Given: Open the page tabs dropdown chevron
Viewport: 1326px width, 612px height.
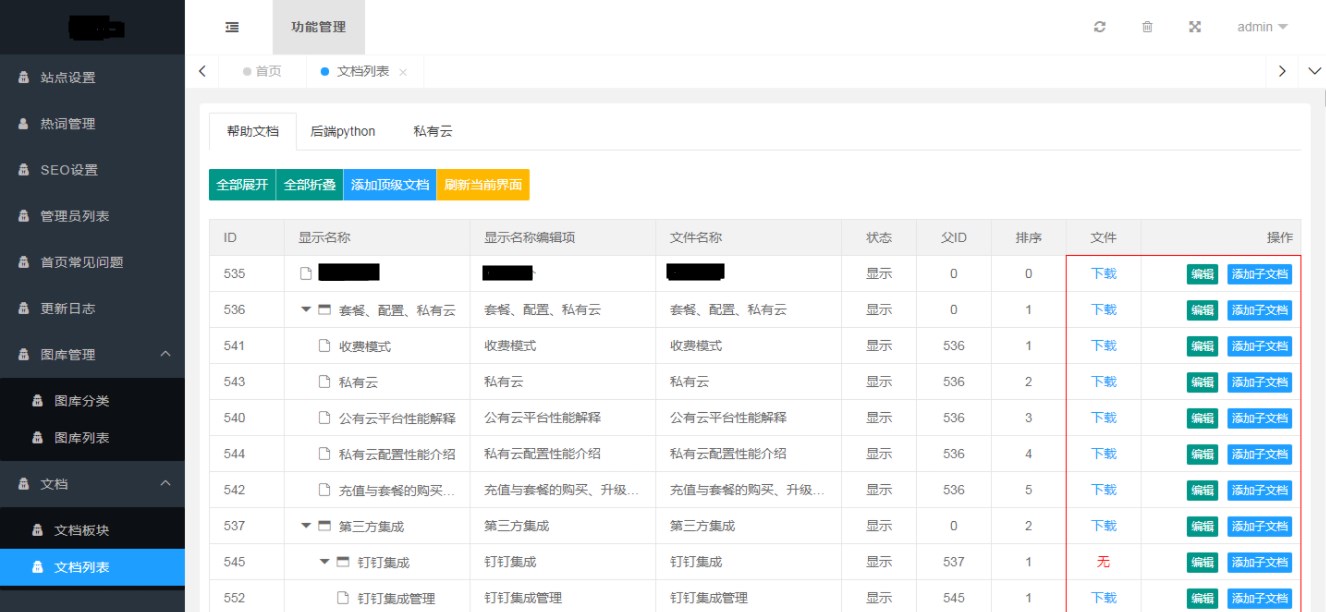Looking at the screenshot, I should tap(1314, 71).
